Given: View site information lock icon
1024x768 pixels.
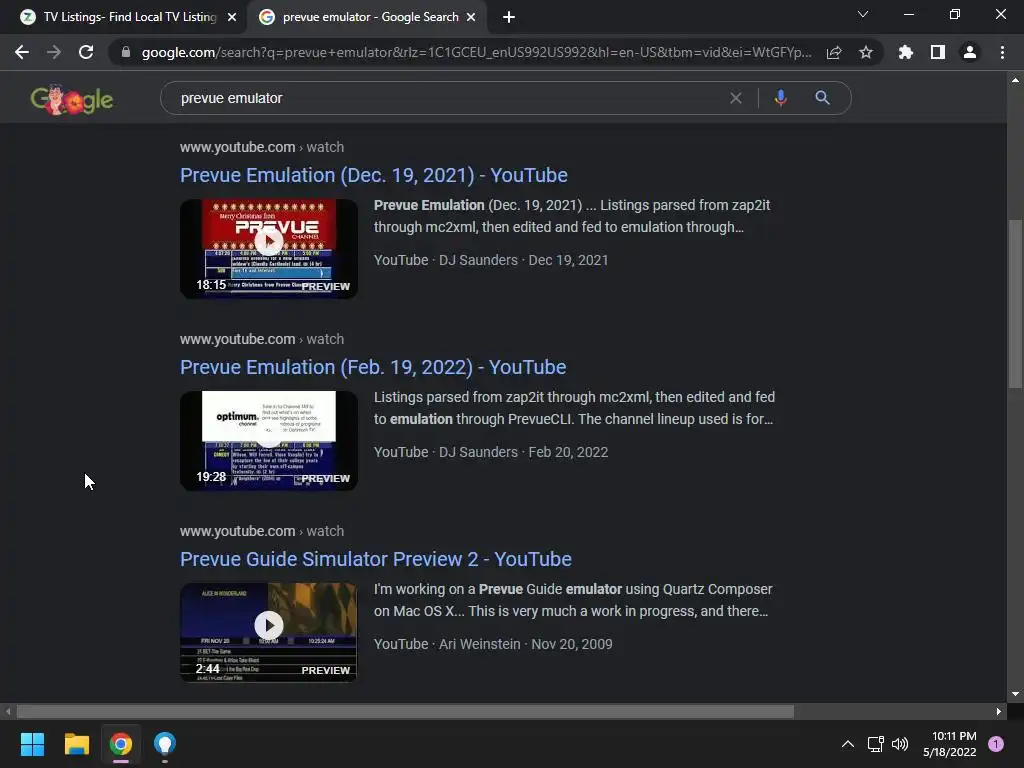Looking at the screenshot, I should tap(125, 52).
